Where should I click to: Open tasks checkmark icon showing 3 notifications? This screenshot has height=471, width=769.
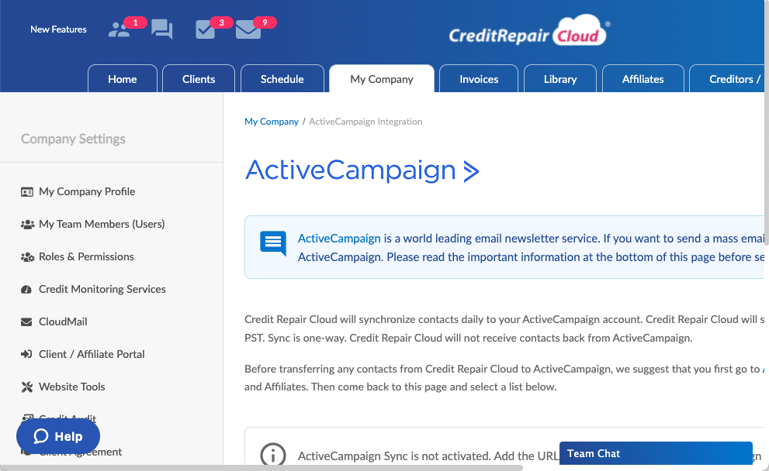coord(206,29)
